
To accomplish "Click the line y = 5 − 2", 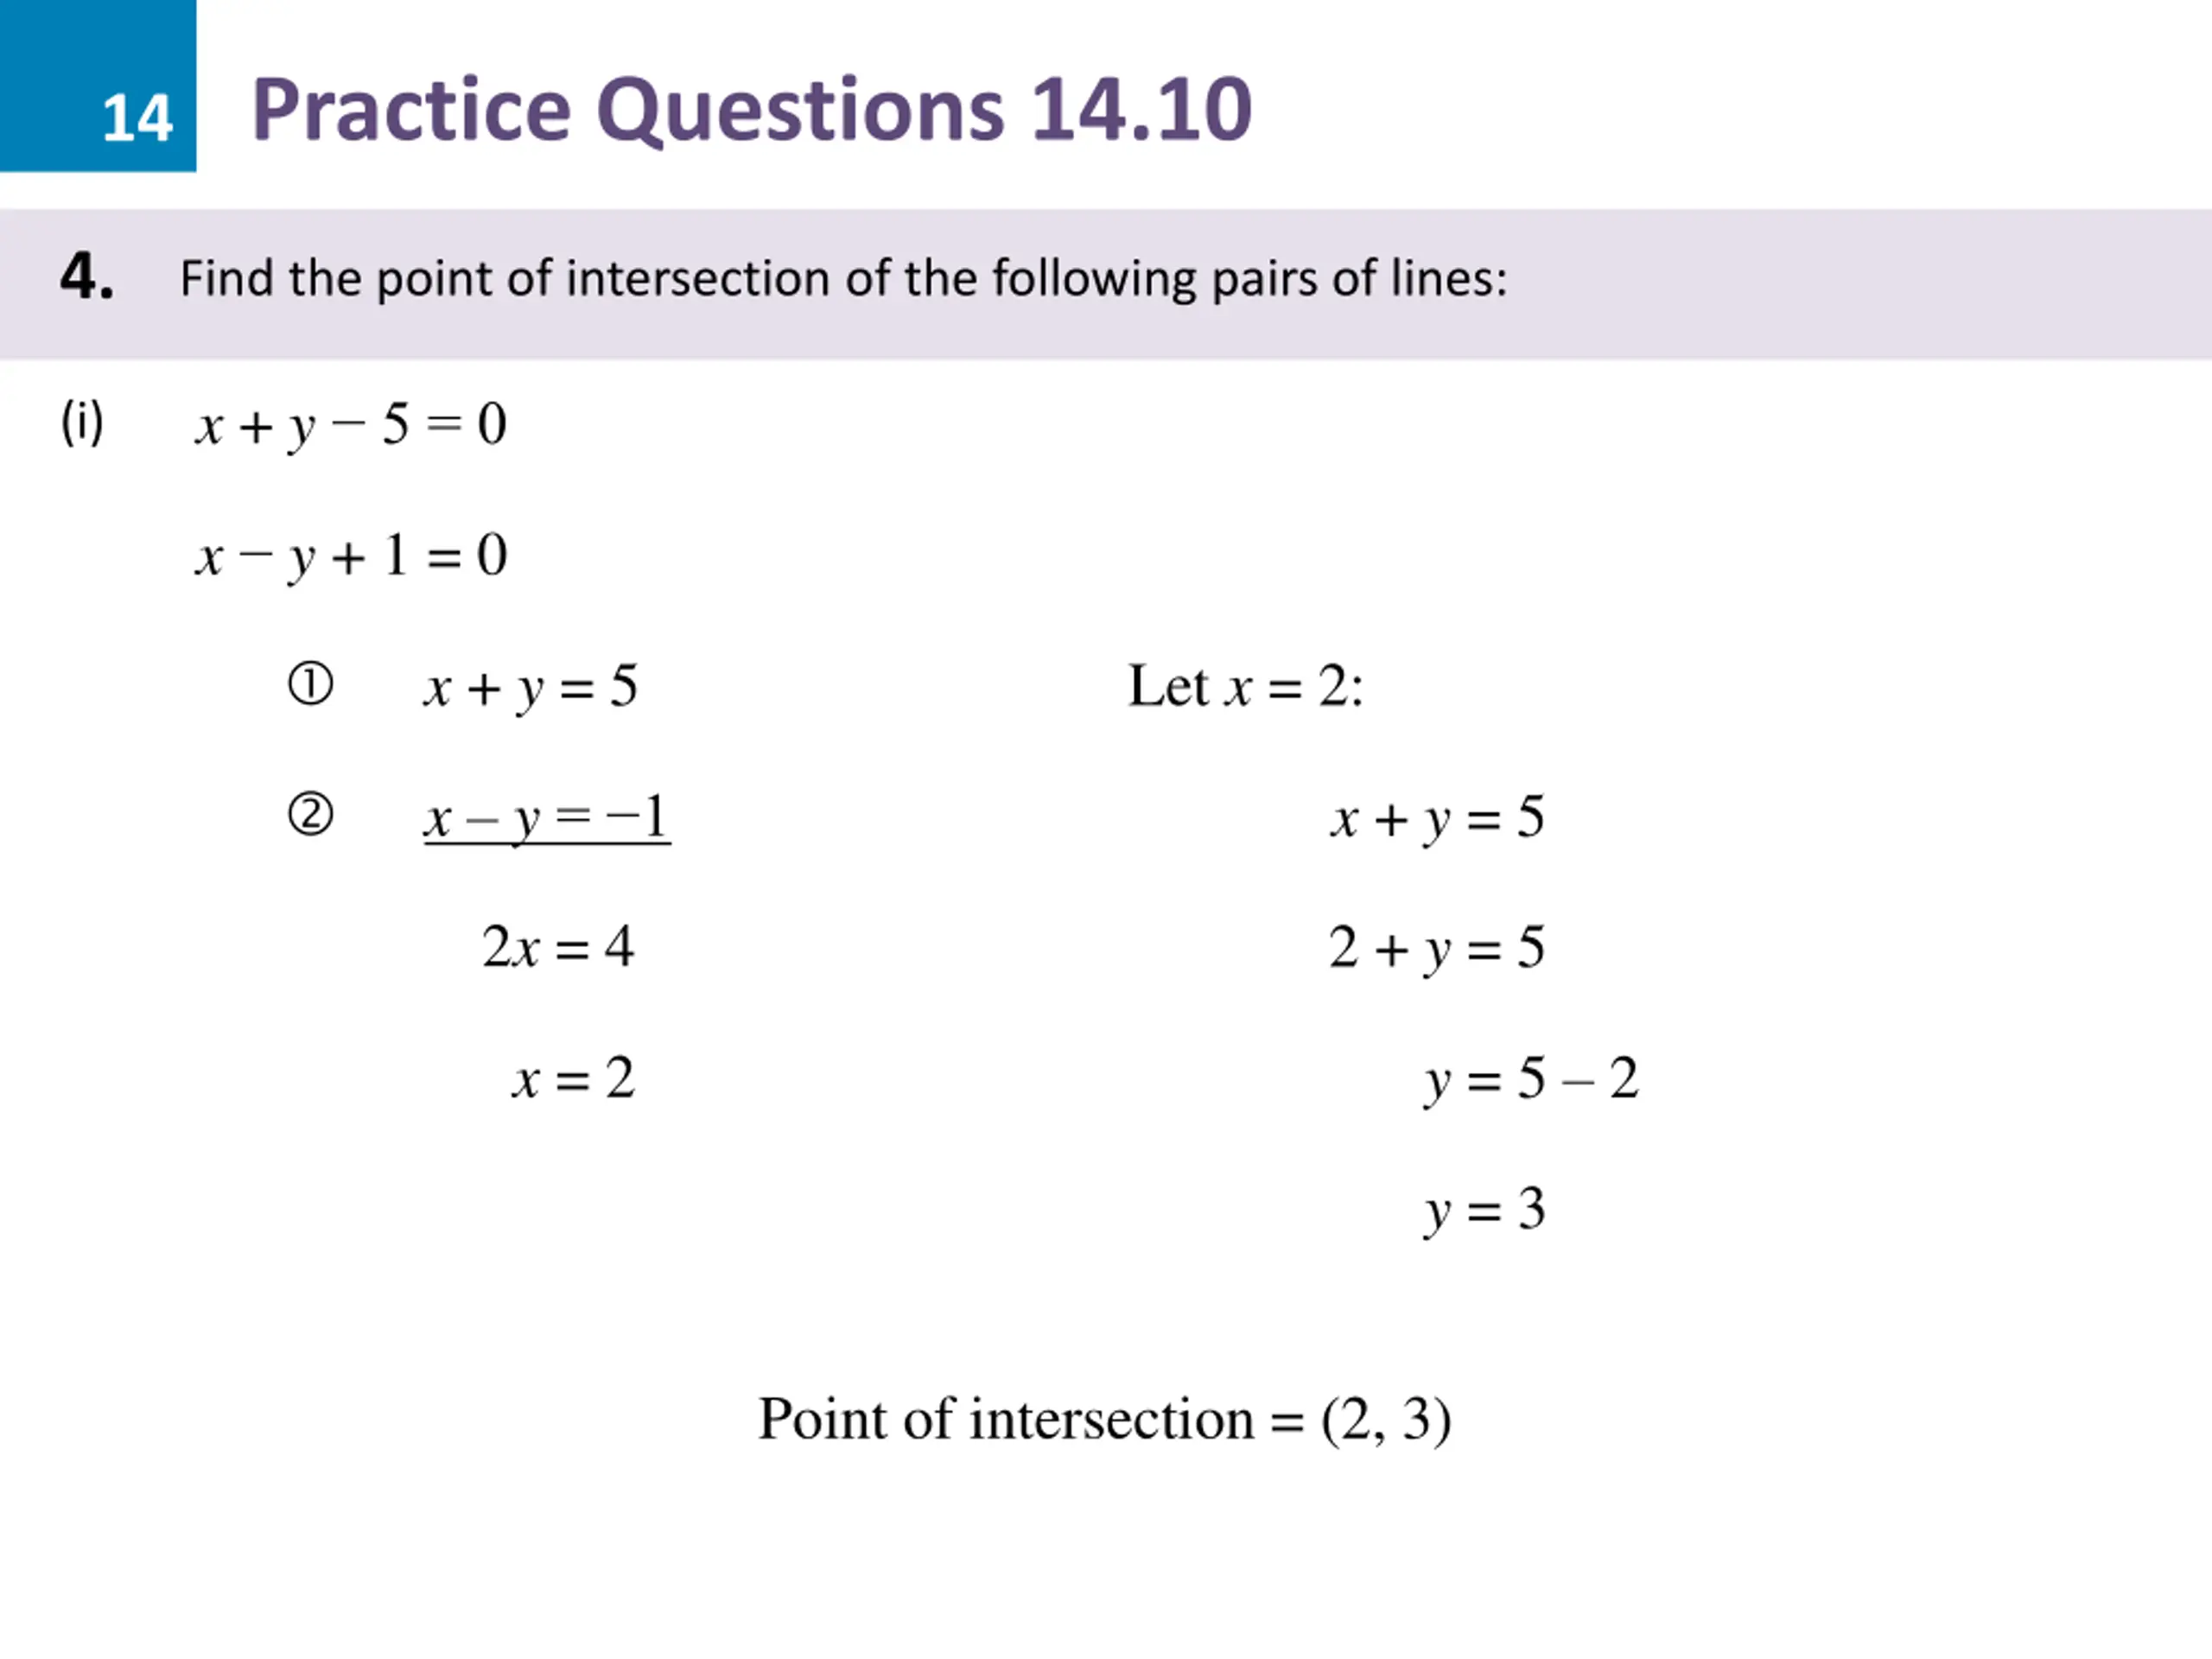I will tap(1532, 1079).
